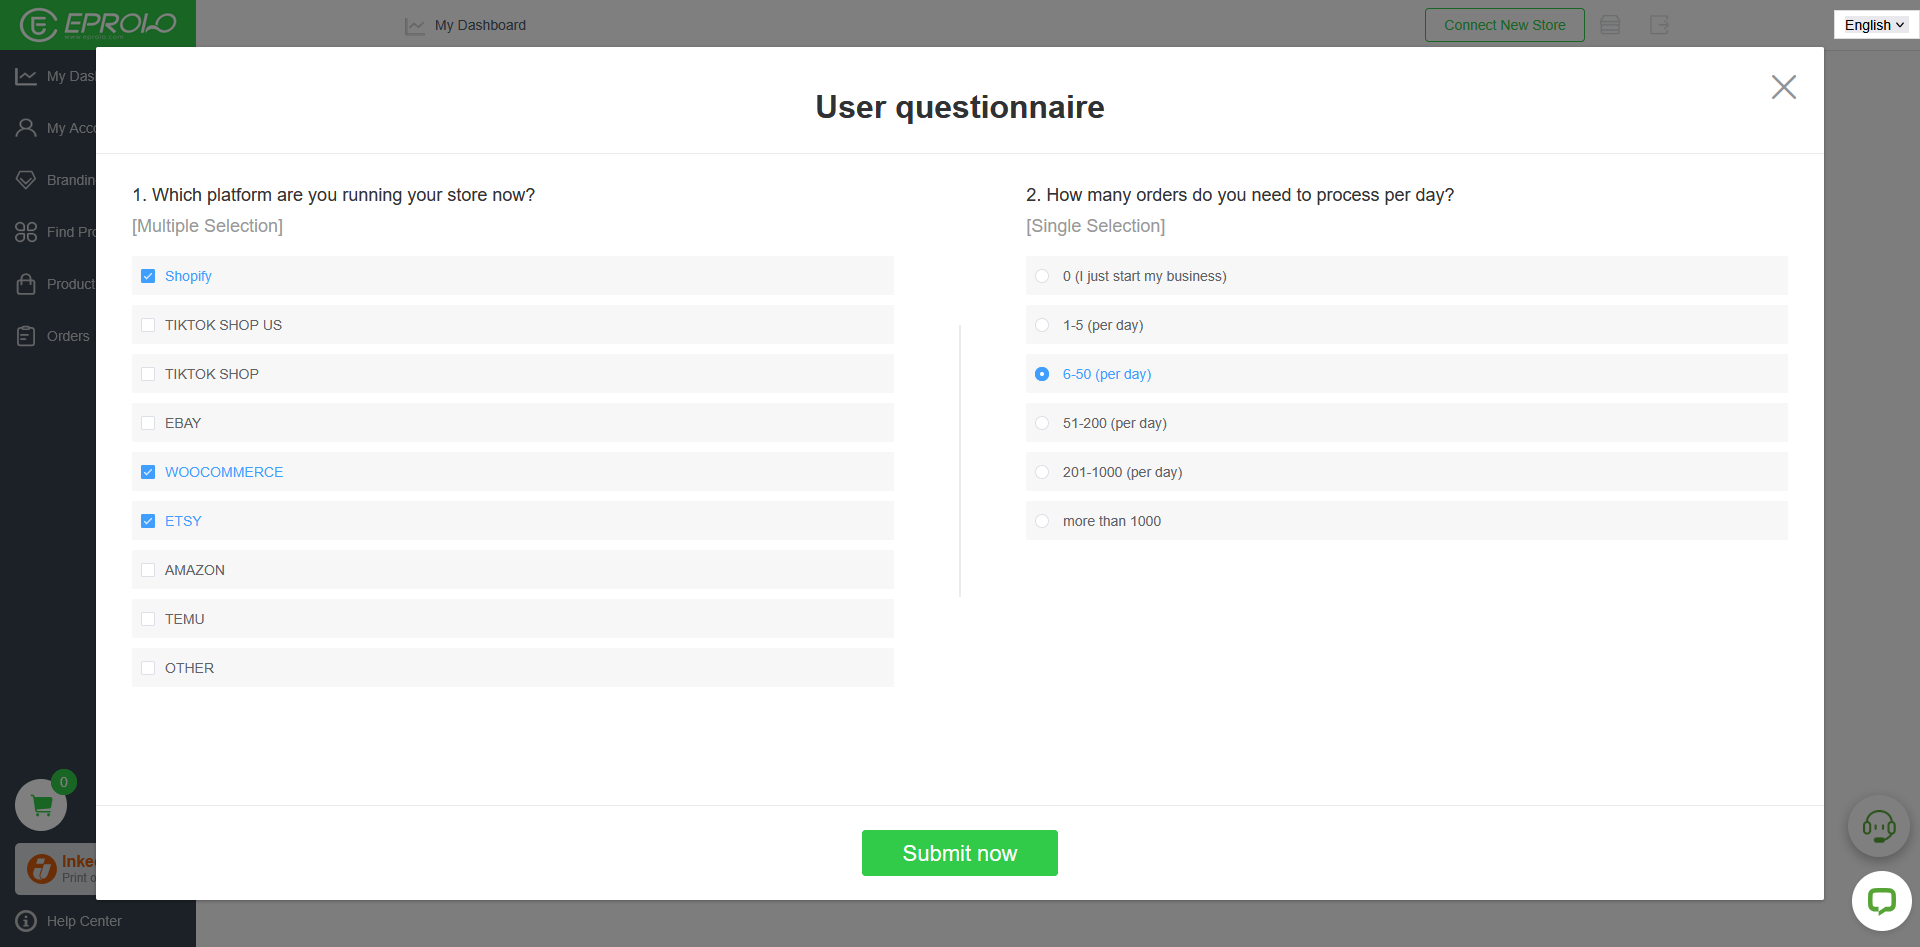This screenshot has height=947, width=1920.
Task: Select the 6-50 (per day) radio option
Action: (x=1042, y=374)
